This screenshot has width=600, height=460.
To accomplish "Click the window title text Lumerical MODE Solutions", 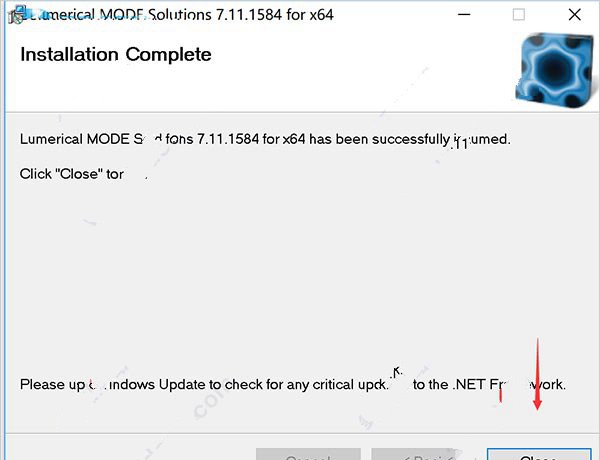I will tap(116, 15).
